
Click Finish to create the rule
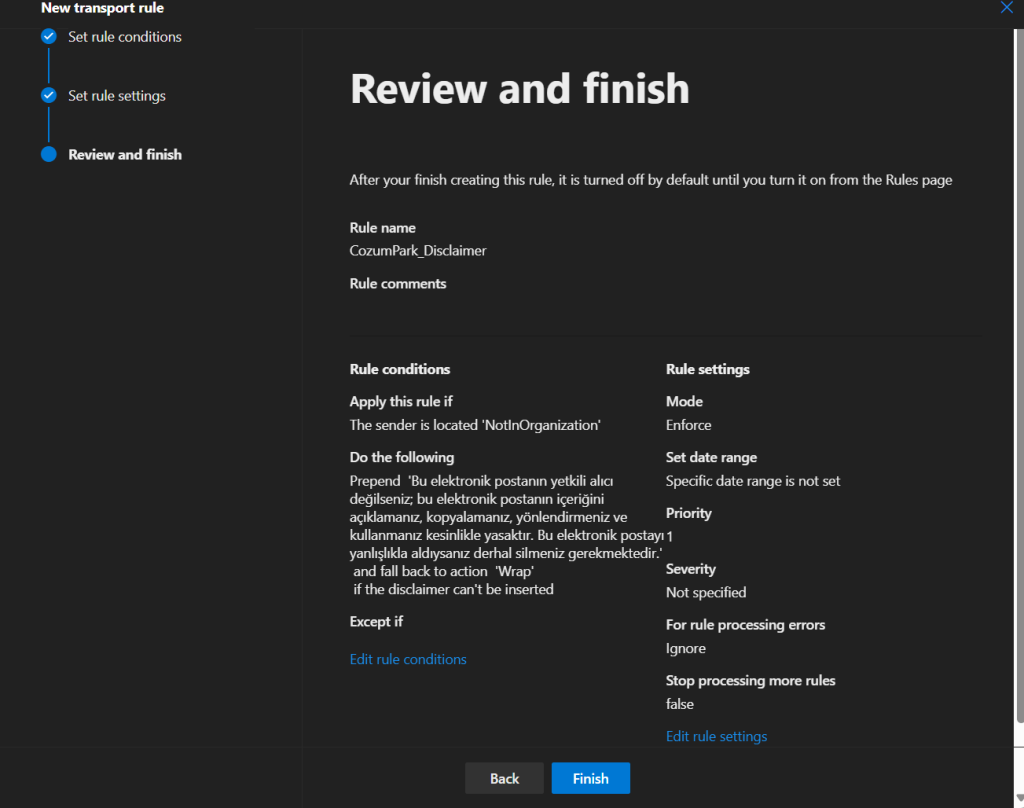pyautogui.click(x=590, y=778)
